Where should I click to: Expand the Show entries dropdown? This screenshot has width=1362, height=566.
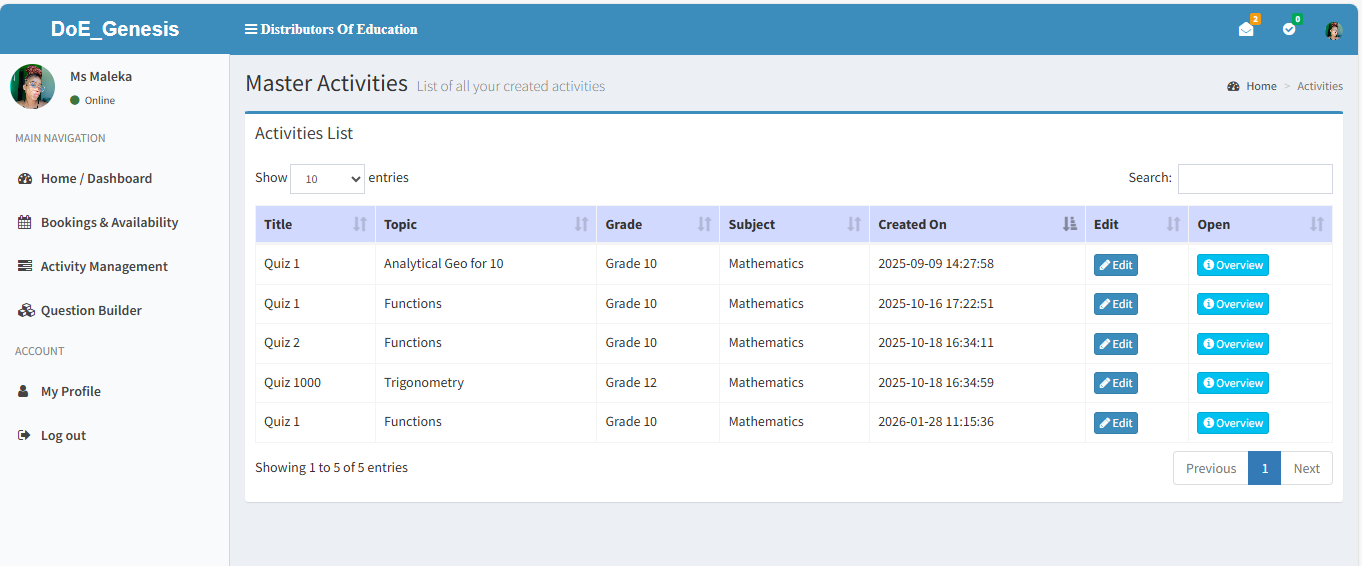point(327,179)
